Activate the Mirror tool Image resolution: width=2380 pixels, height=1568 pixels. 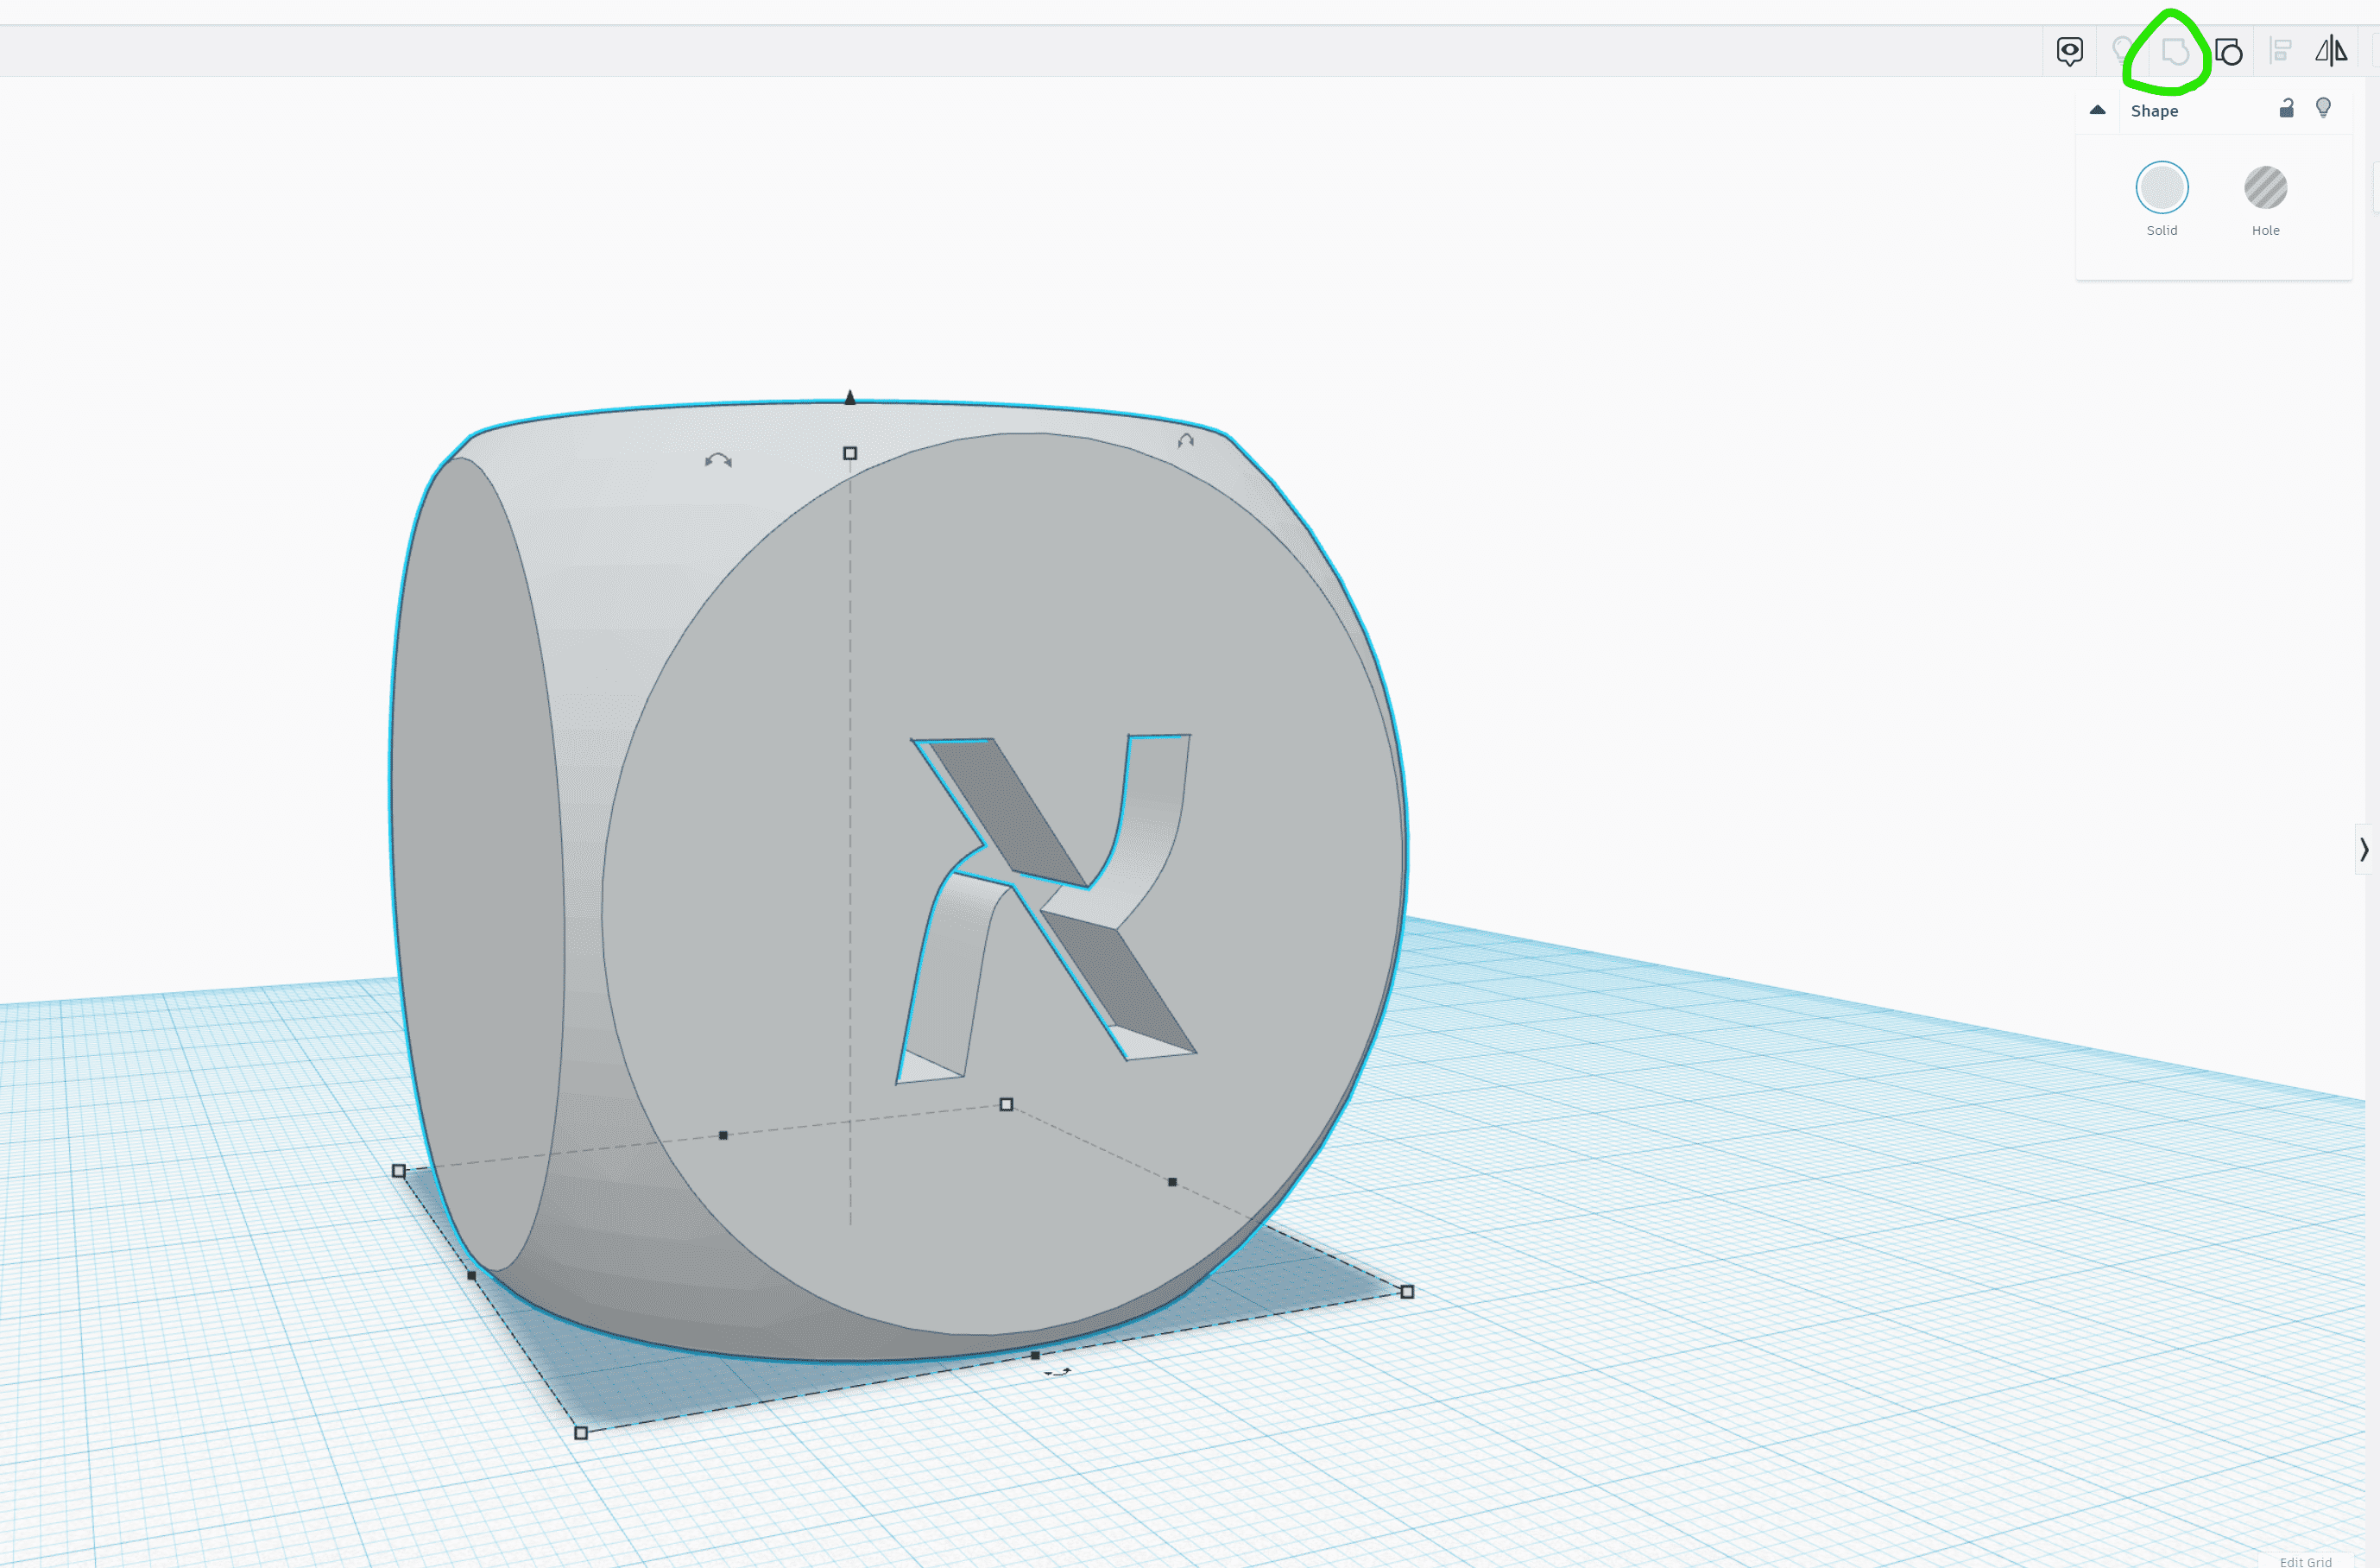[2330, 51]
